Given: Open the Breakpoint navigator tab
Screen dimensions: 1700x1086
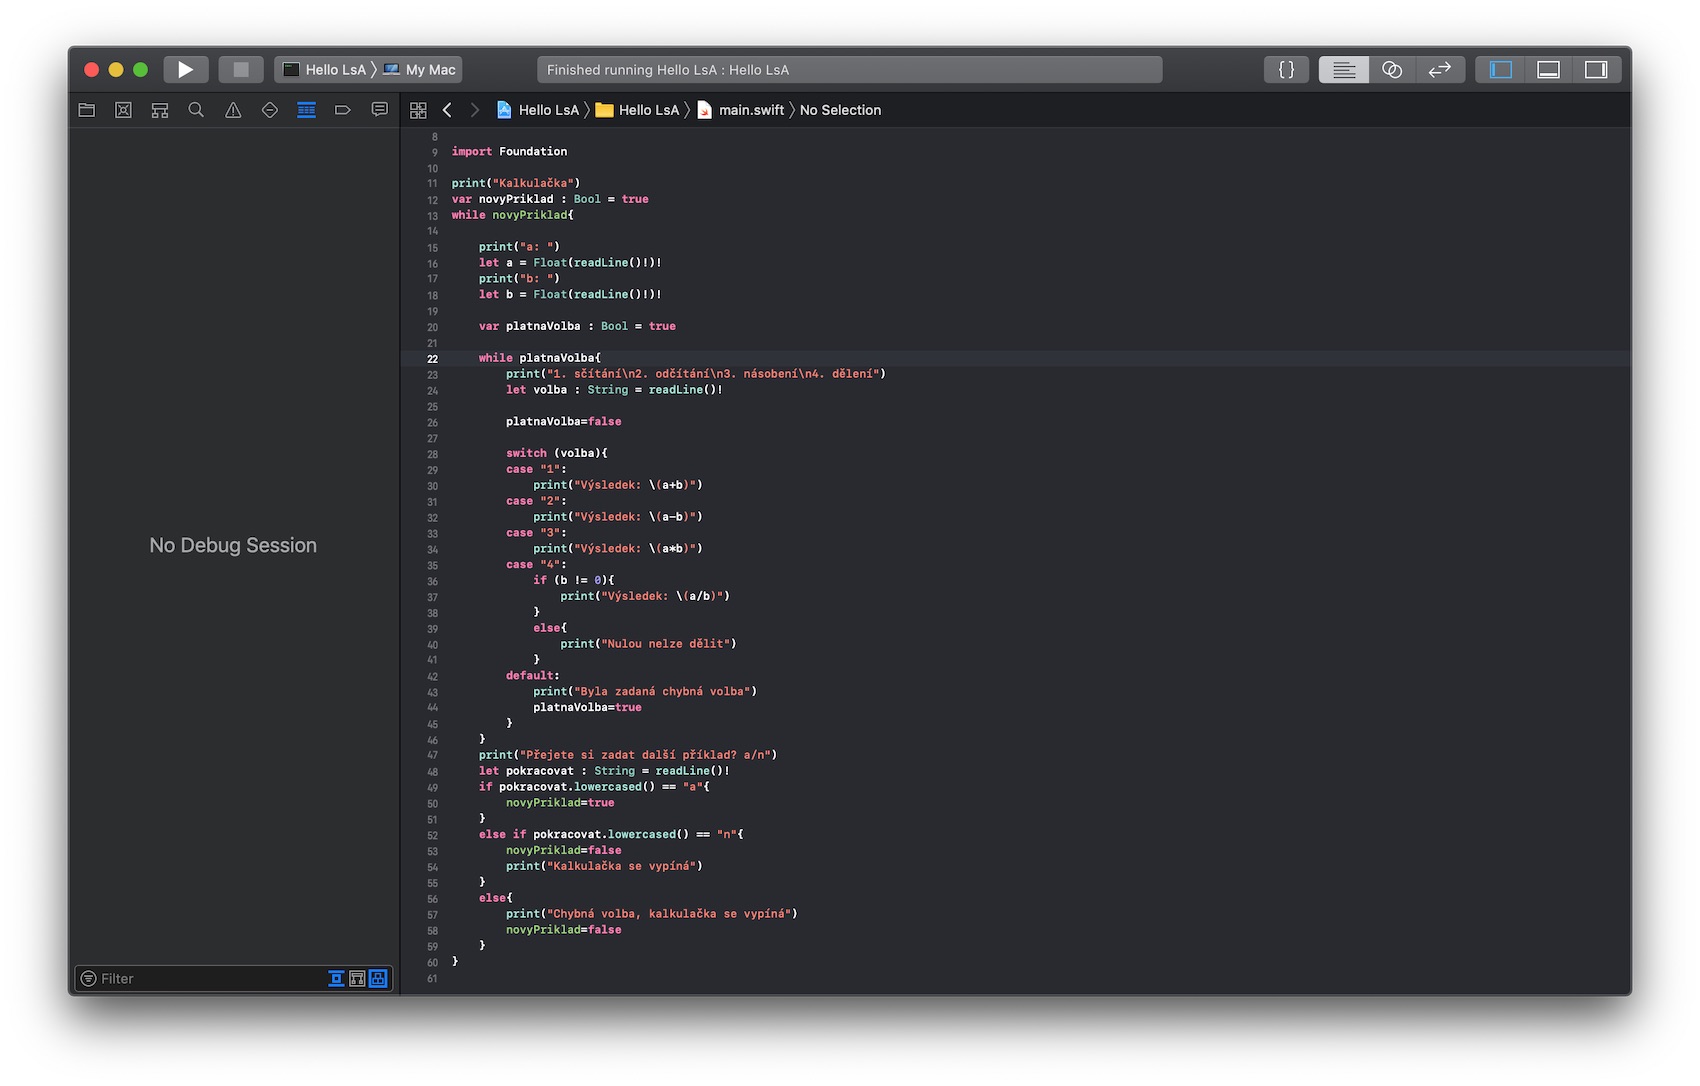Looking at the screenshot, I should click(343, 110).
